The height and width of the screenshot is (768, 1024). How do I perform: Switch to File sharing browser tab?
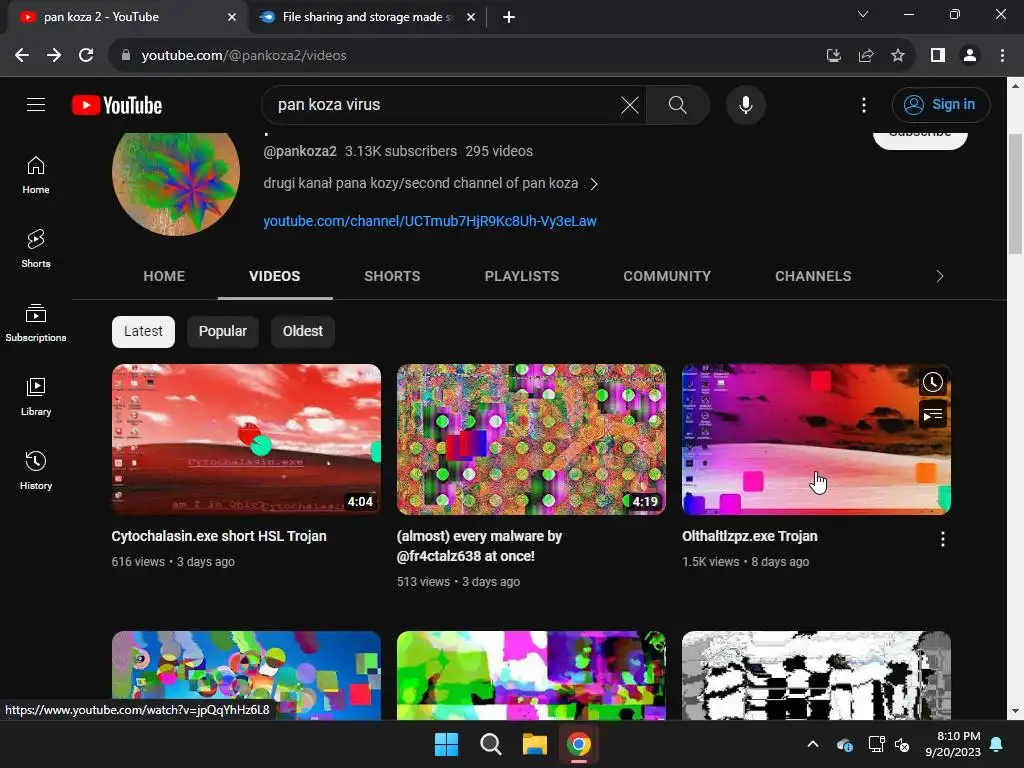click(365, 17)
